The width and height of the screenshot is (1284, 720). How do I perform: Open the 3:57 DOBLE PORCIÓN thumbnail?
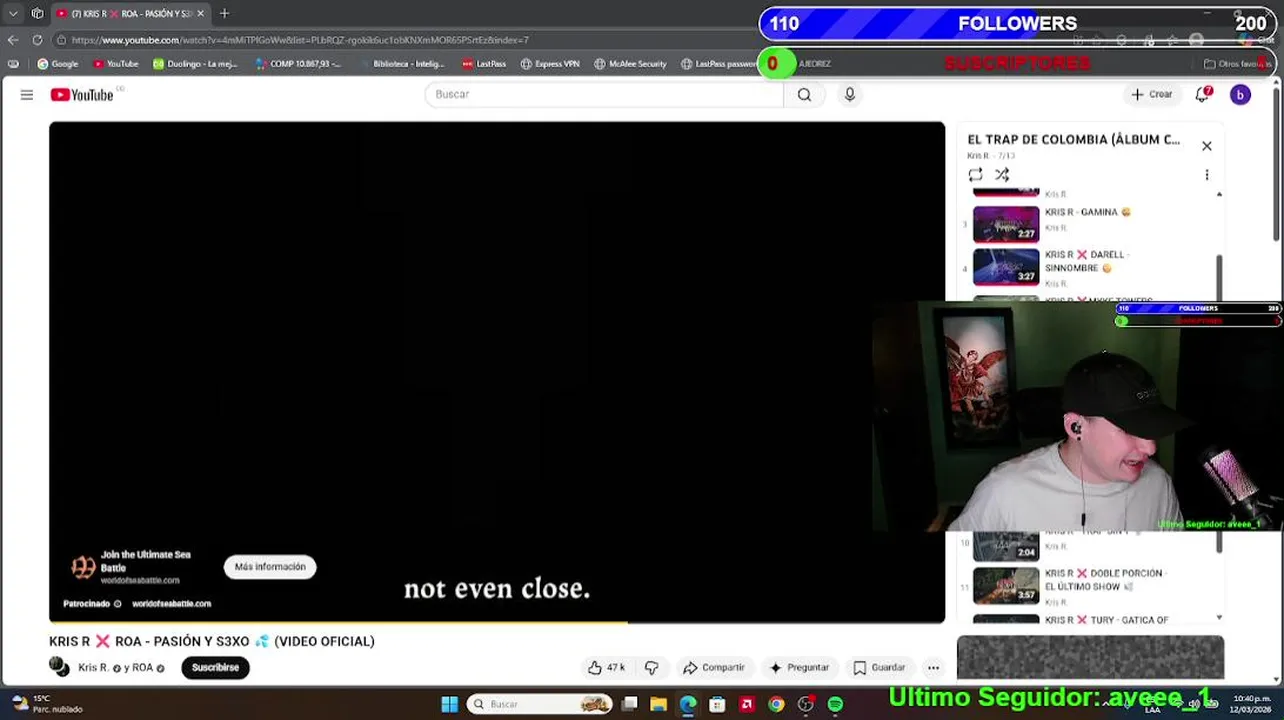[1006, 586]
